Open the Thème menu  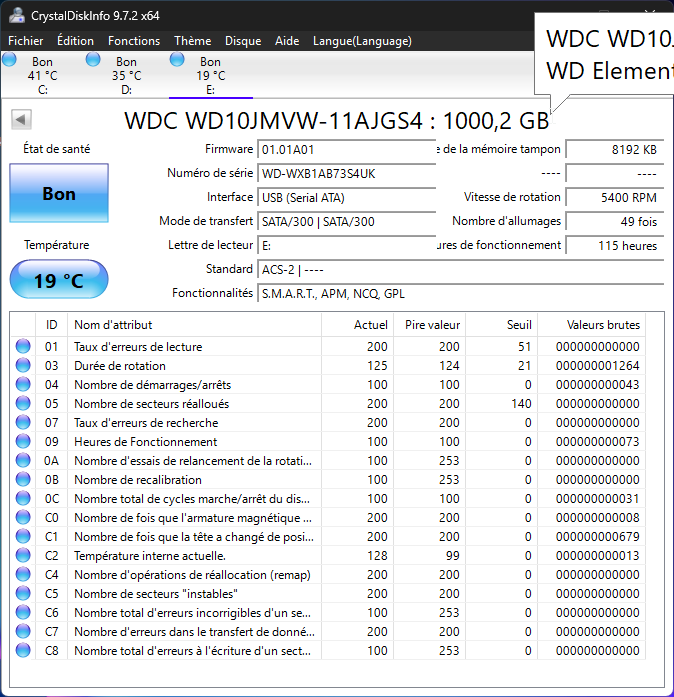point(193,41)
